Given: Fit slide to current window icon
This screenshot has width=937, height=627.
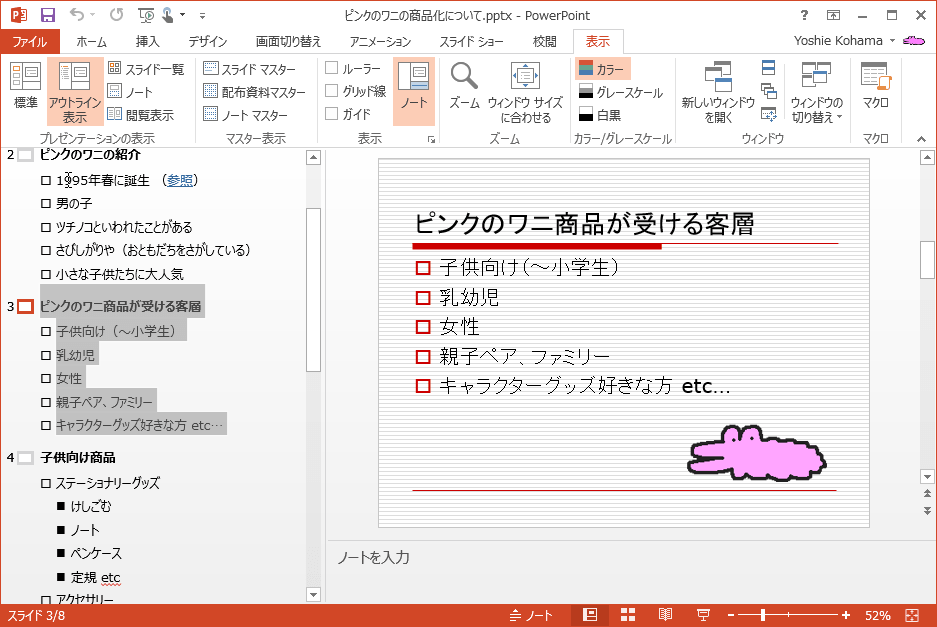Looking at the screenshot, I should point(912,615).
